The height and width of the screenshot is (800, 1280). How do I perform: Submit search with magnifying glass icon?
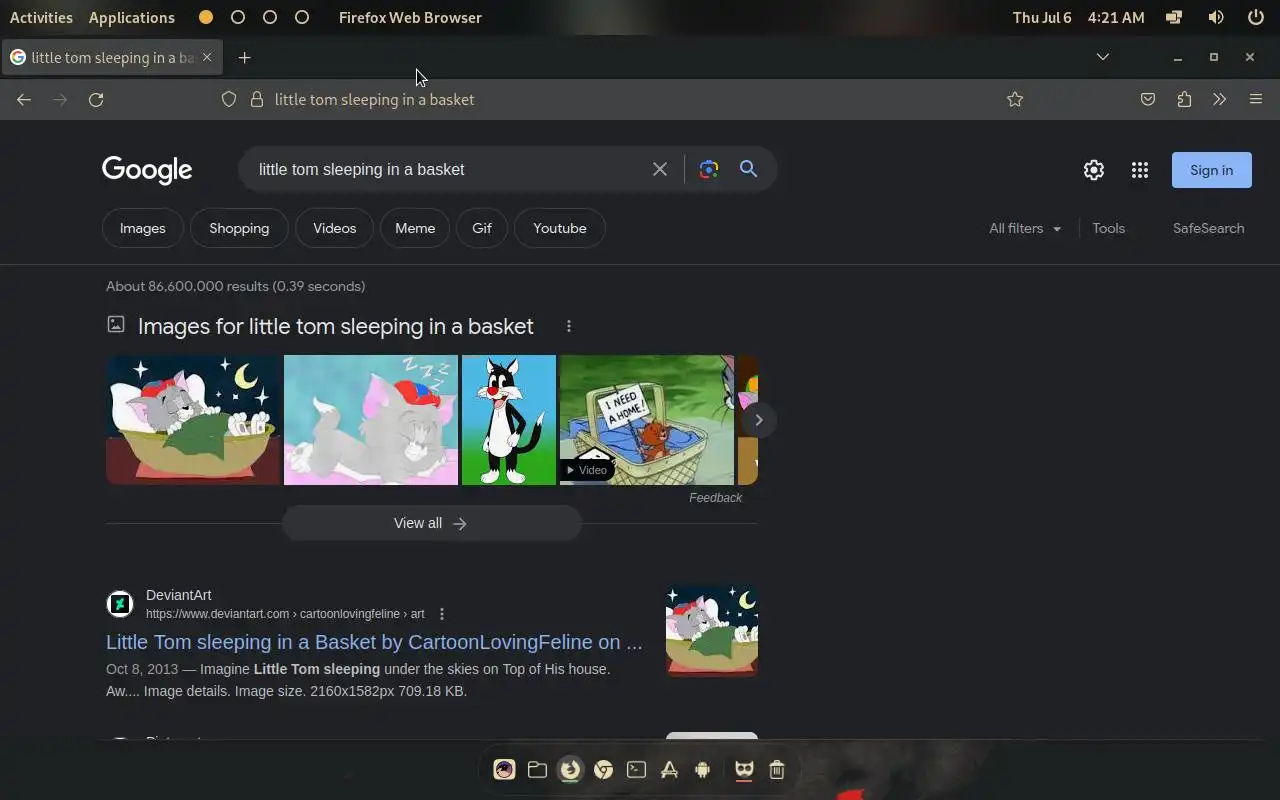coord(748,169)
